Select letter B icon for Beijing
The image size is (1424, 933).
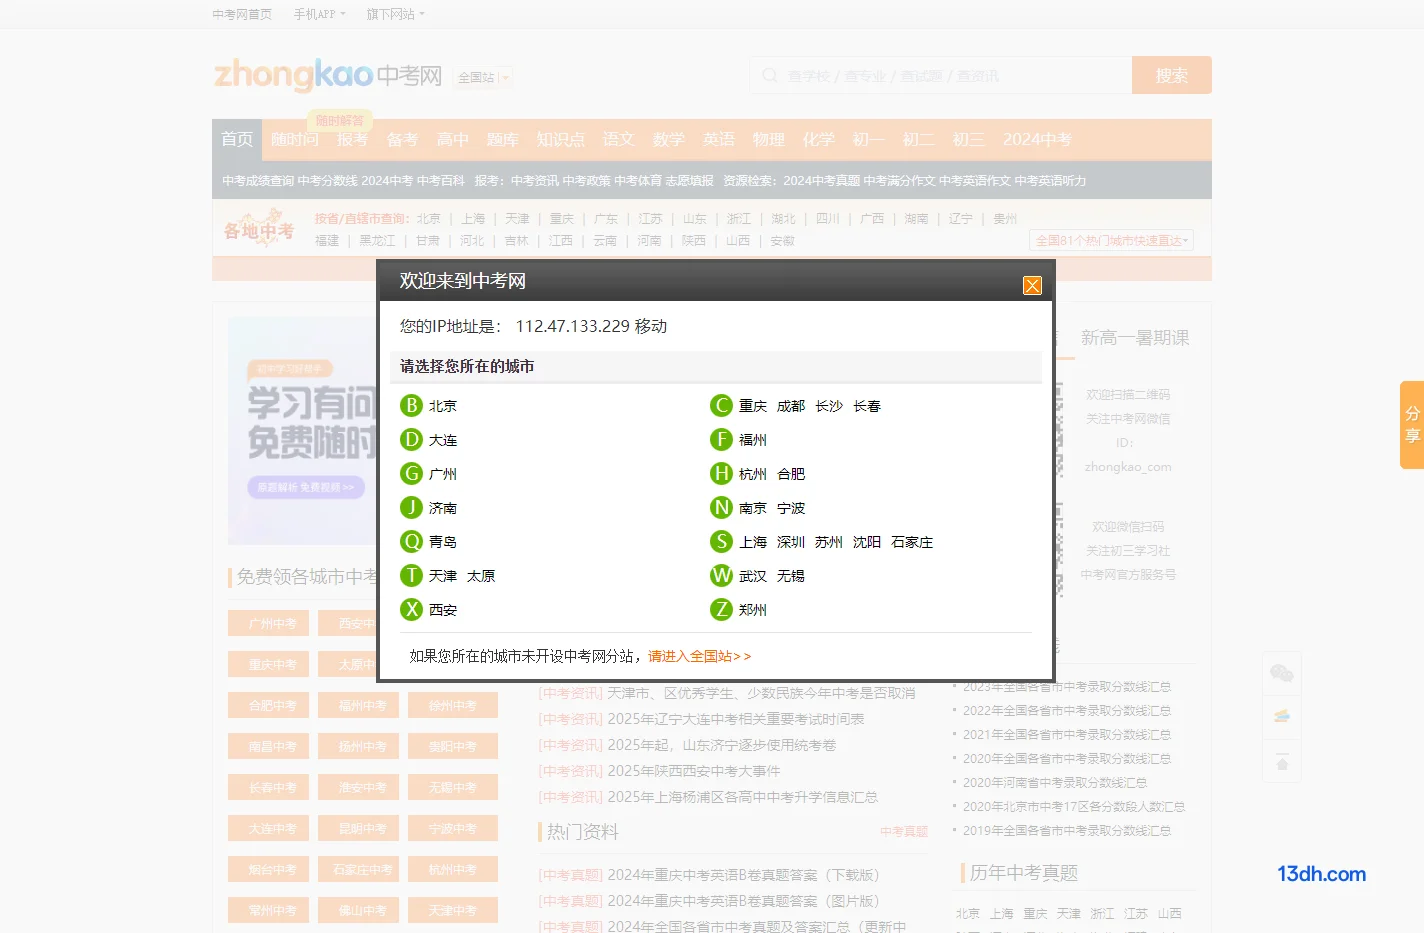click(x=411, y=405)
